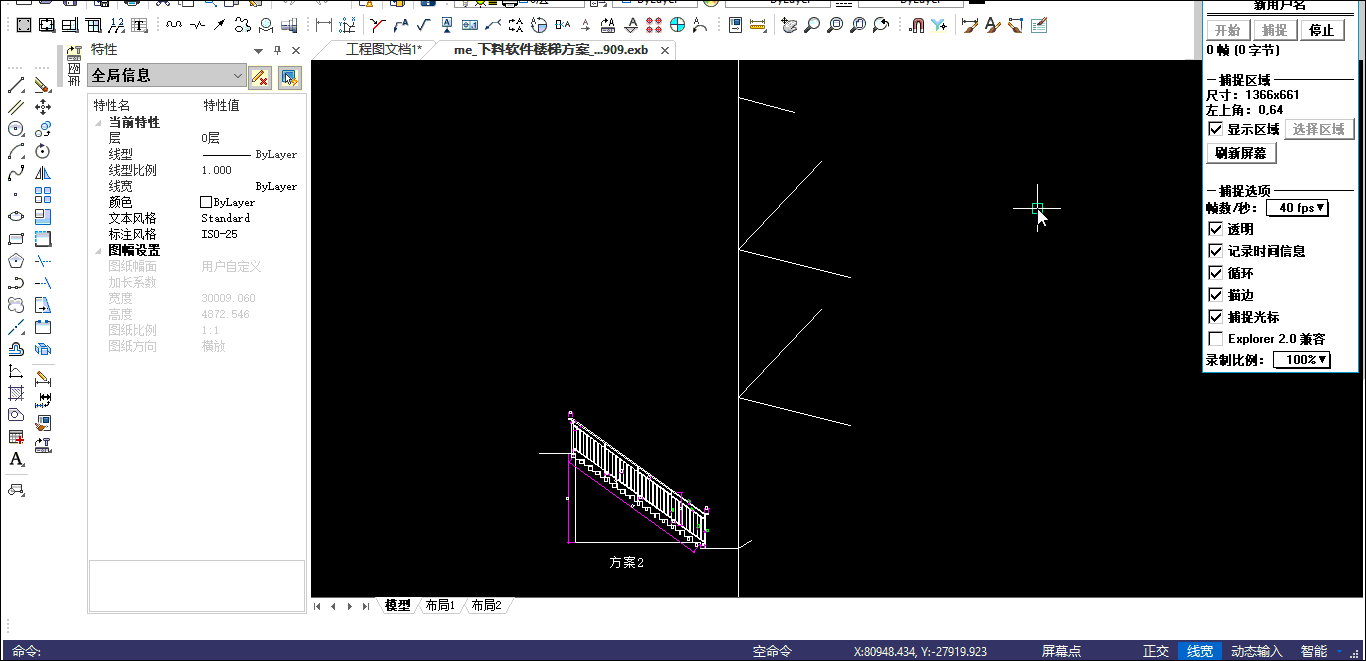Enable Explorer 2.0 兼容 checkbox

click(x=1216, y=339)
